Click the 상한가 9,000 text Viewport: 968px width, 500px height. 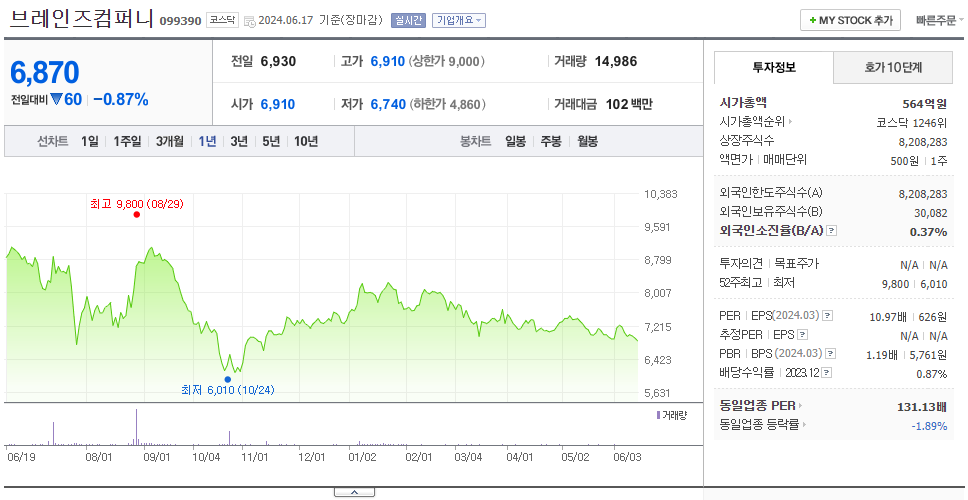(448, 62)
